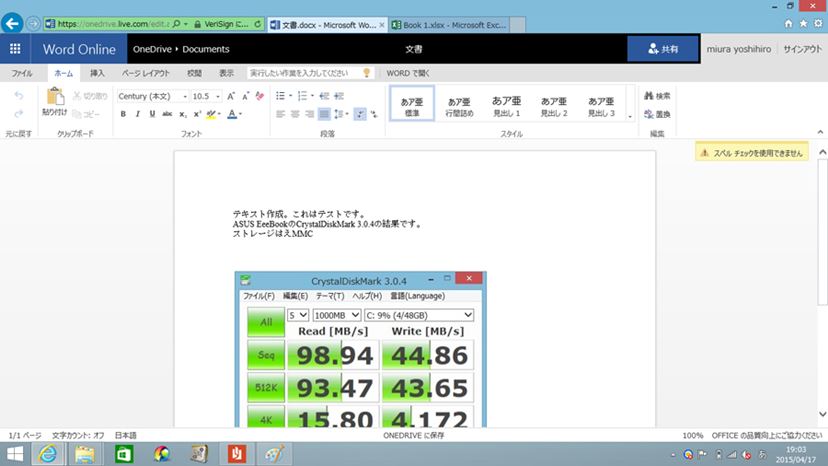828x466 pixels.
Task: Click the browser back arrow button
Action: coord(12,24)
